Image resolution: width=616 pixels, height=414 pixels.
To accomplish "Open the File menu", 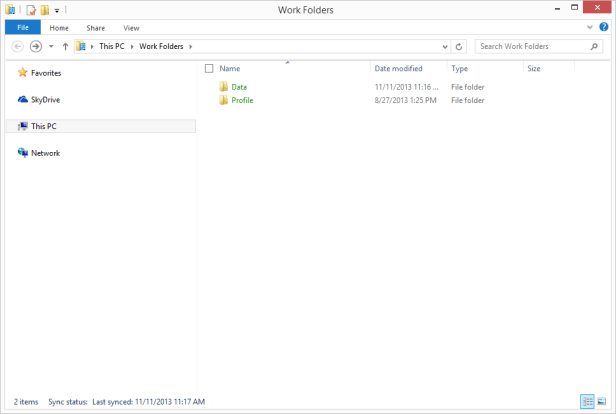I will 22,28.
